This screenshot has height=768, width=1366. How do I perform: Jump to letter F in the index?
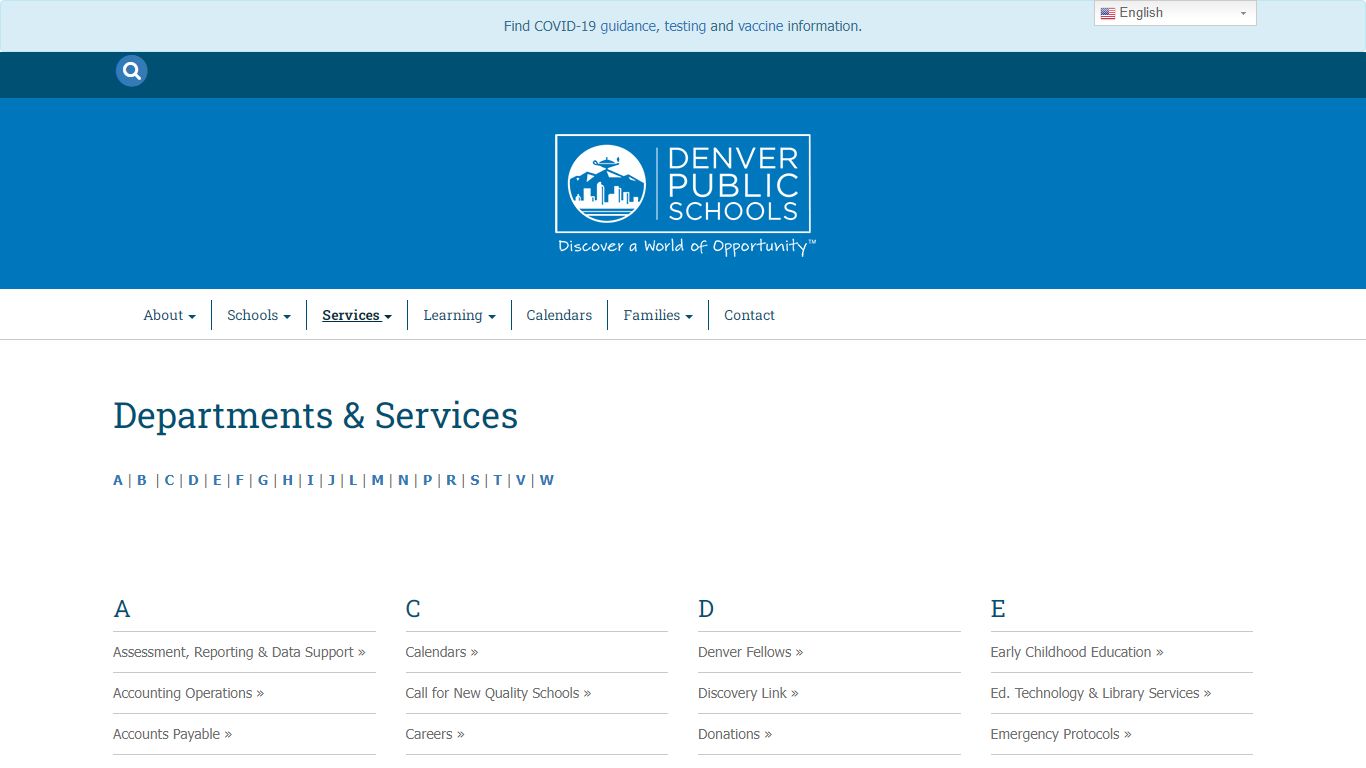(239, 480)
